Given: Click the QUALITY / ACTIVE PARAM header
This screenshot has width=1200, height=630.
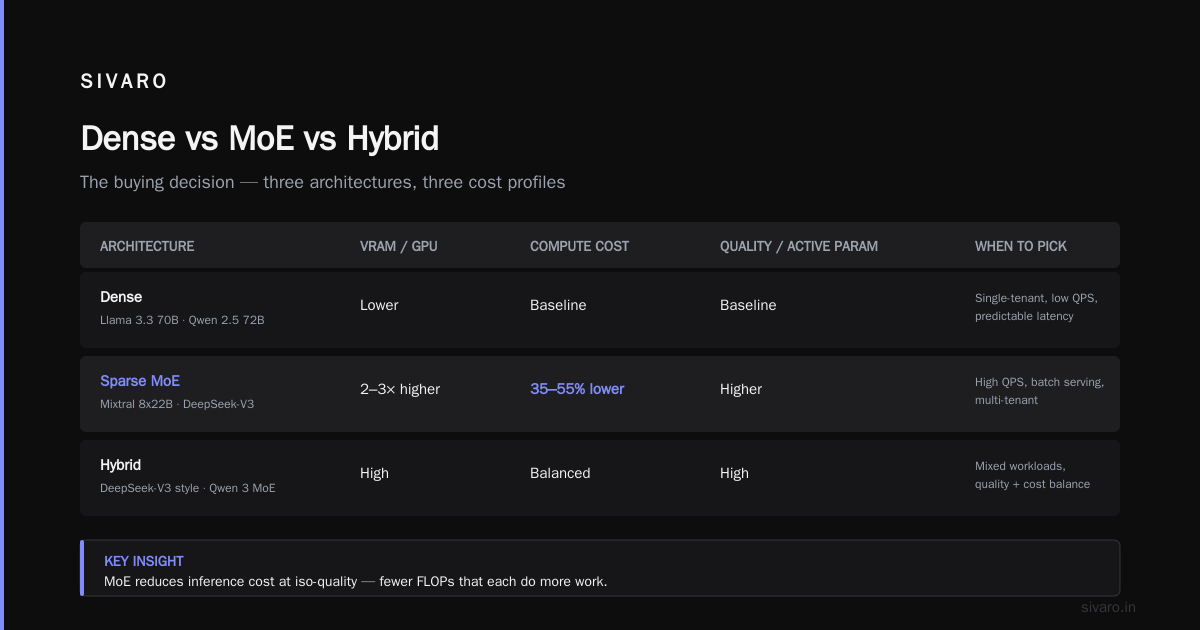Looking at the screenshot, I should point(799,246).
